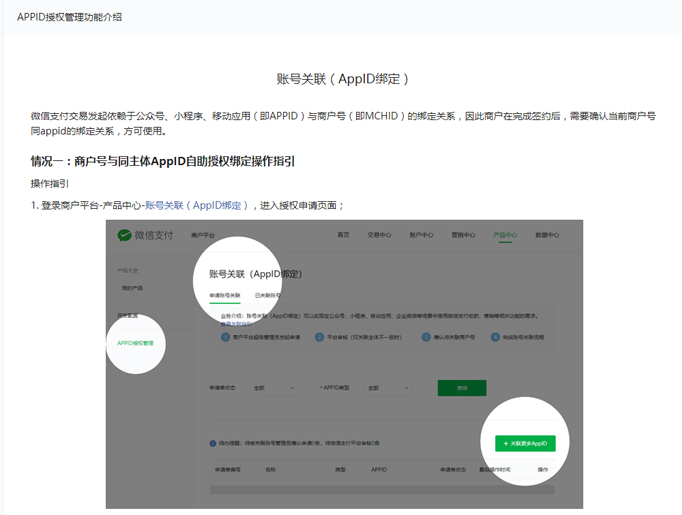The image size is (682, 515).
Task: Click the blue info icon beside 待办提醒
Action: click(213, 443)
